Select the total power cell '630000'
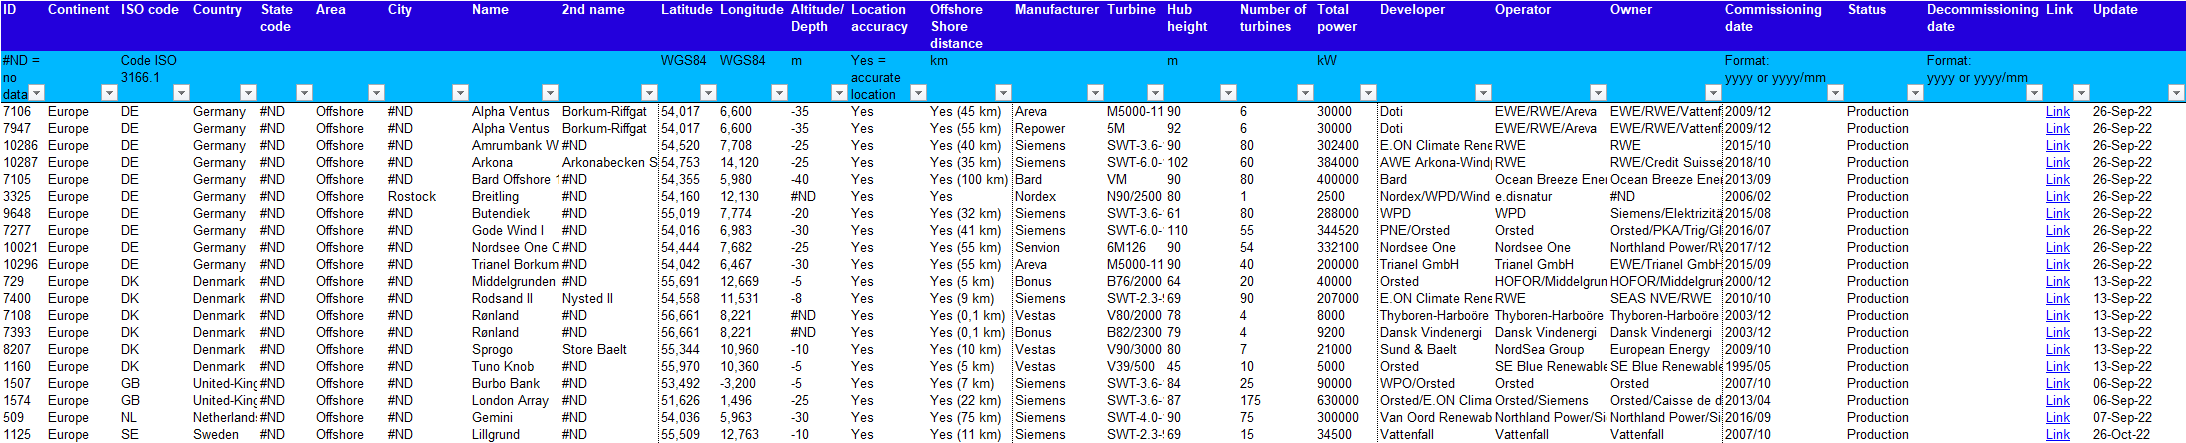The image size is (2186, 443). [1346, 401]
